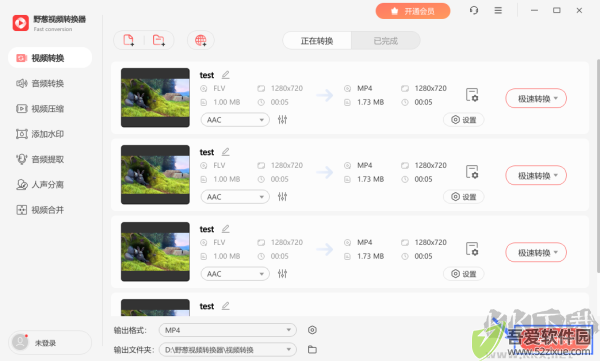Click file settings icon in third row
This screenshot has height=361, width=600.
472,248
